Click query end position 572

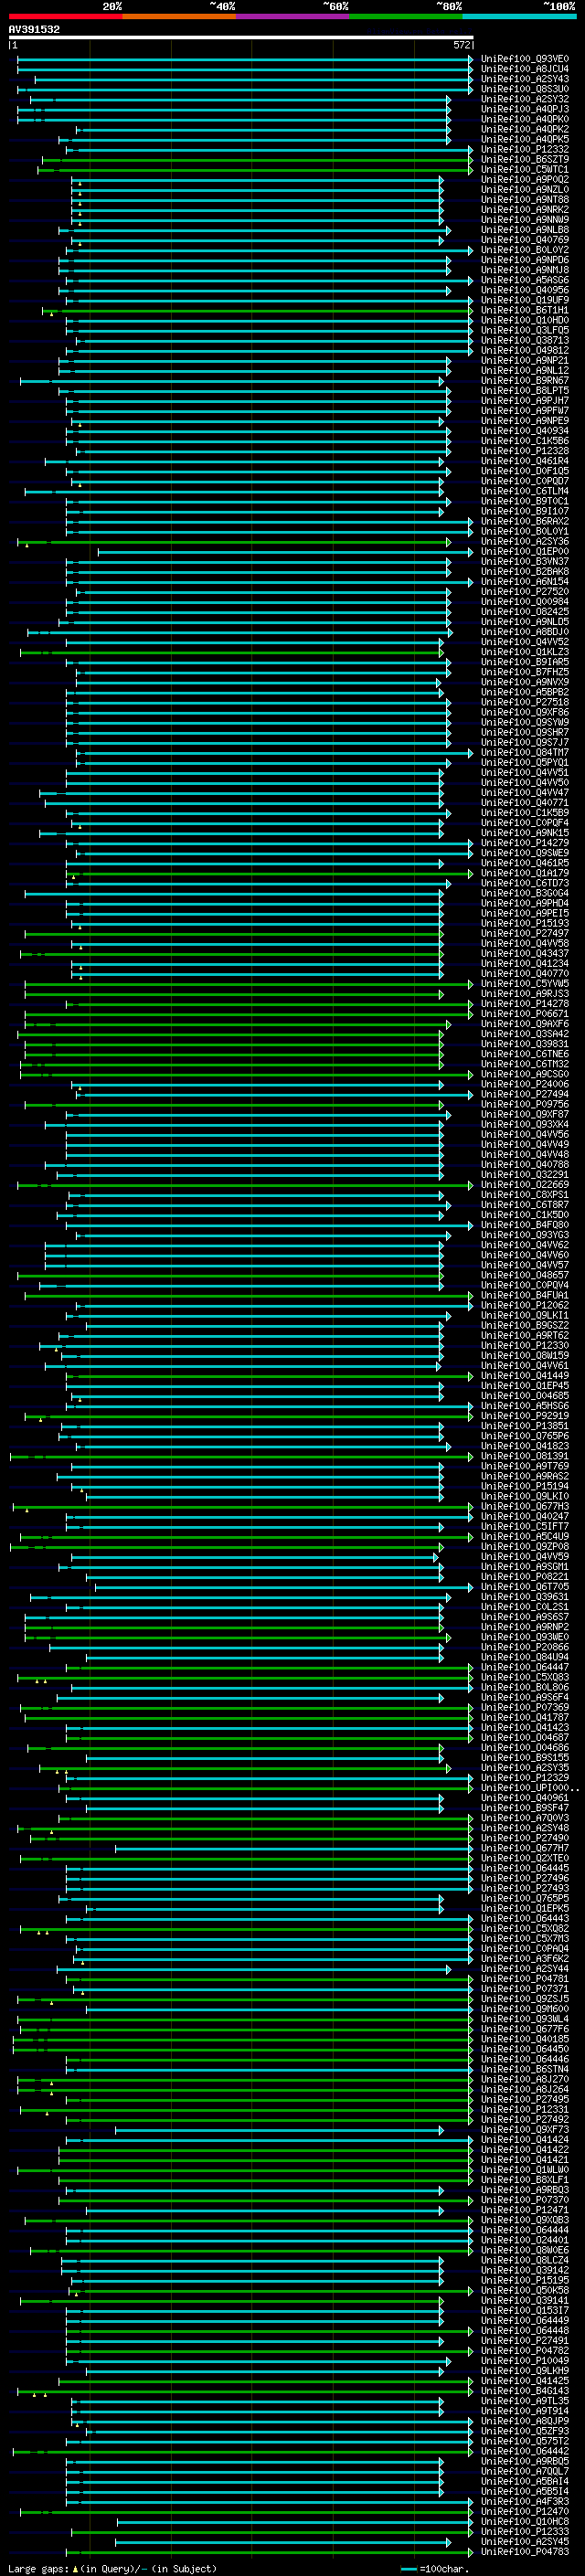tap(461, 45)
